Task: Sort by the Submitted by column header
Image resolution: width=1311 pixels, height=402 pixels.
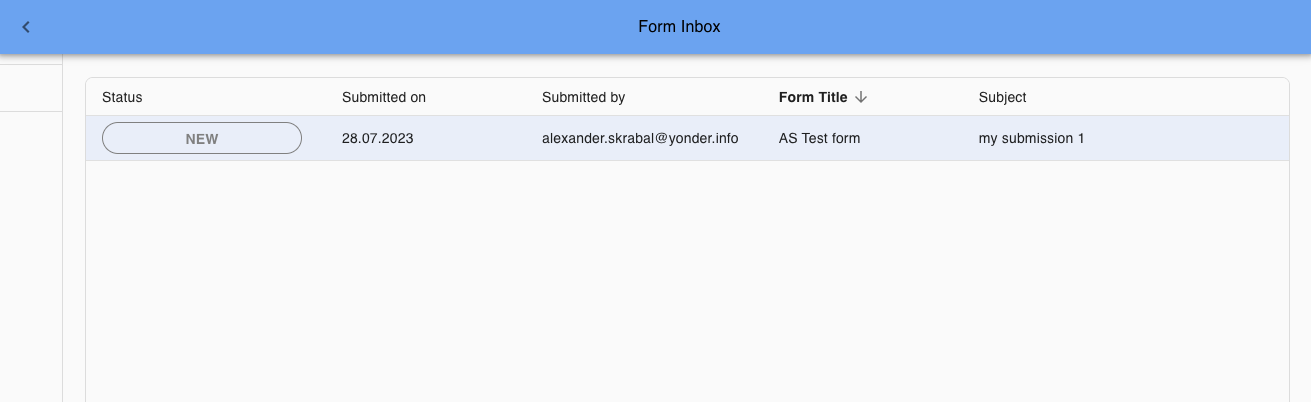Action: tap(583, 97)
